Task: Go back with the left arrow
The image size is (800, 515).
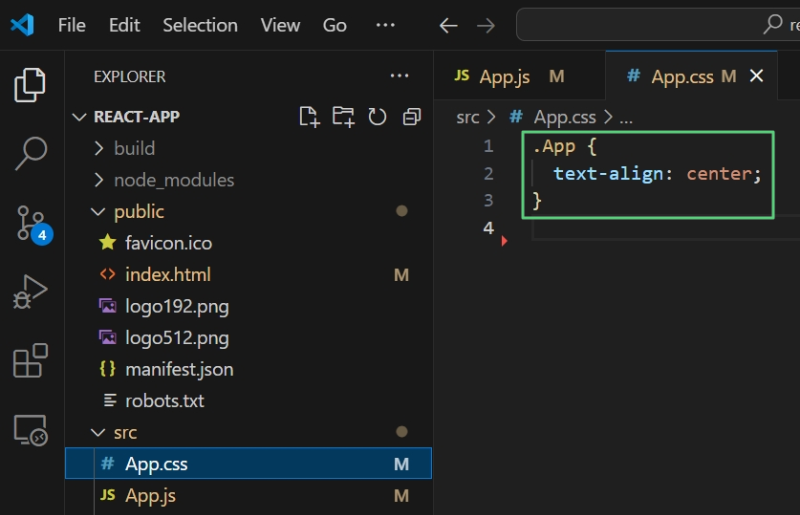Action: tap(448, 26)
